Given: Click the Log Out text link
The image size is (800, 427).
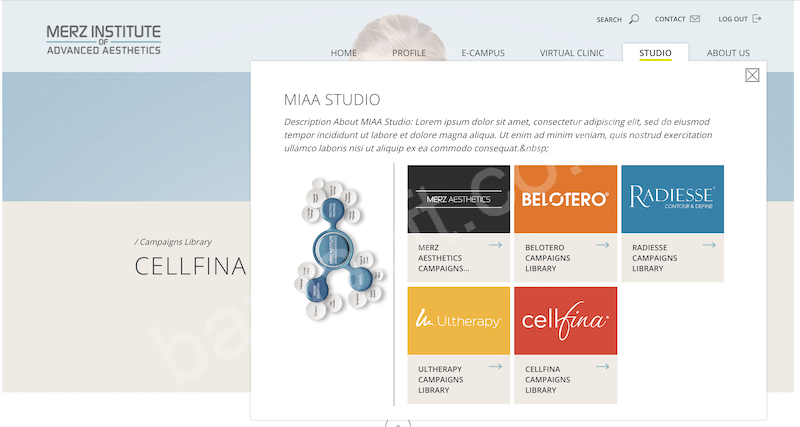Looking at the screenshot, I should (x=733, y=19).
